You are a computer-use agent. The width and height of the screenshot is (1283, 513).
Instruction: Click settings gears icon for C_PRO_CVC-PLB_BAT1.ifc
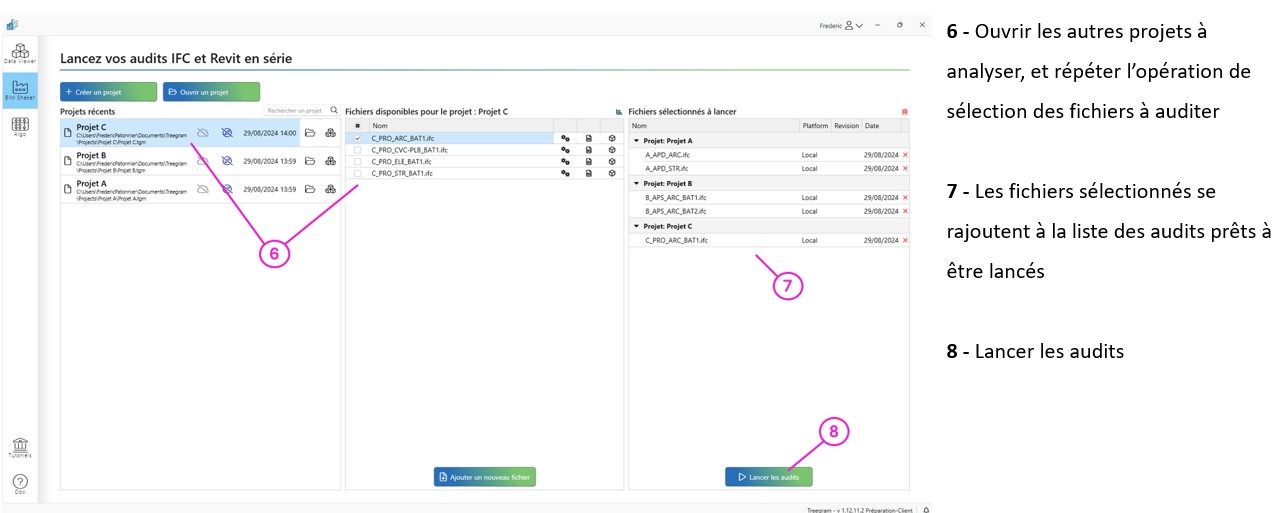[565, 150]
